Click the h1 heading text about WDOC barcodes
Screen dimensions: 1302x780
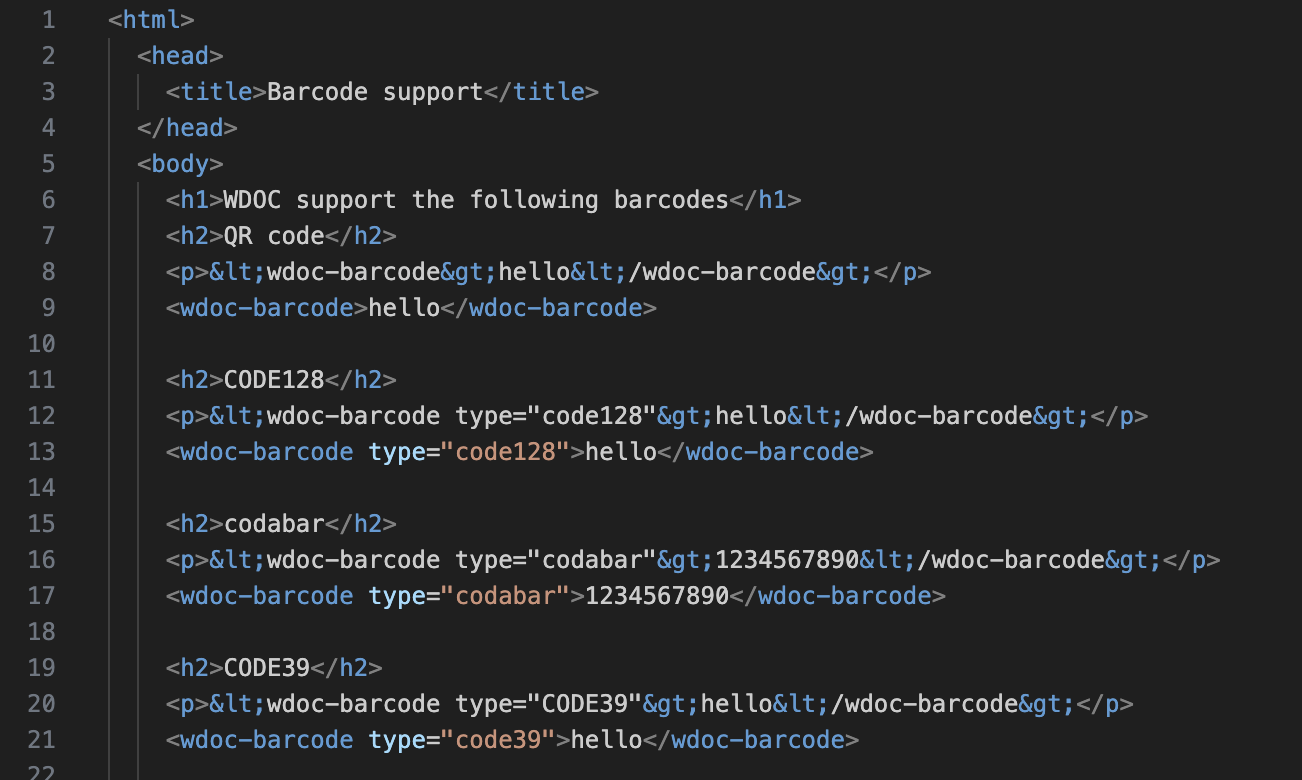(x=476, y=199)
